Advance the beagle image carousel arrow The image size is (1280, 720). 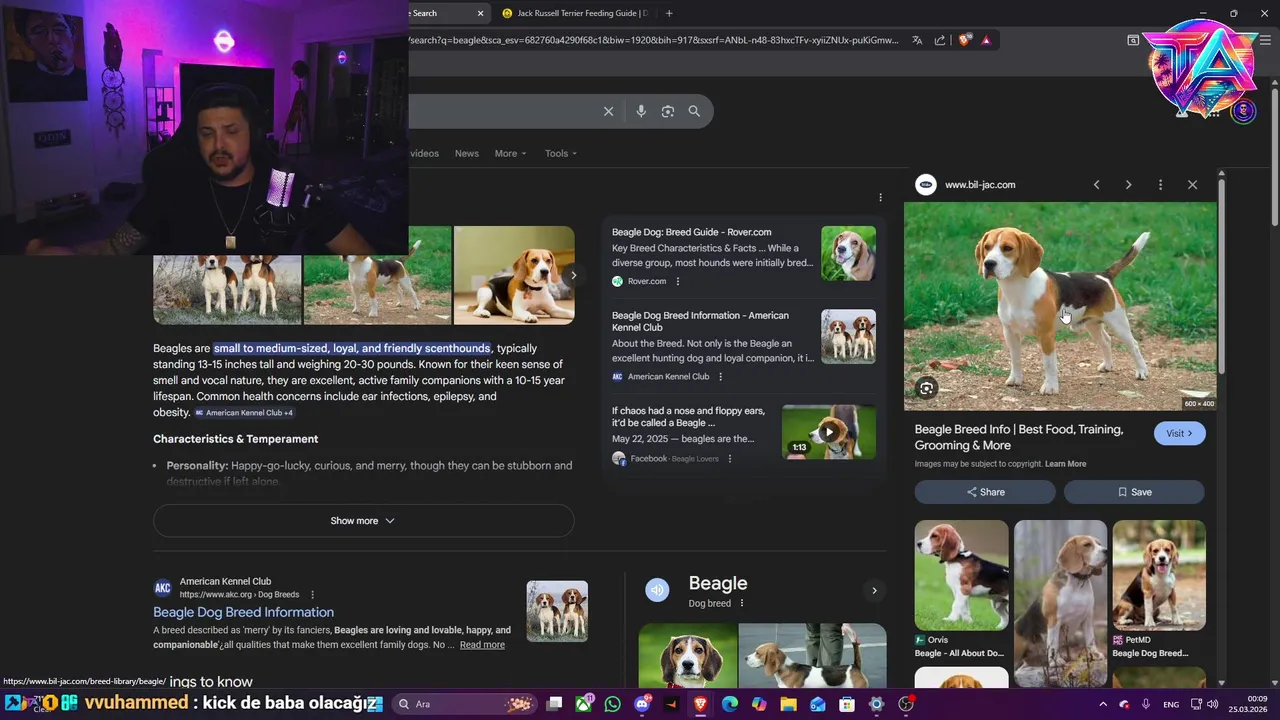pos(573,275)
